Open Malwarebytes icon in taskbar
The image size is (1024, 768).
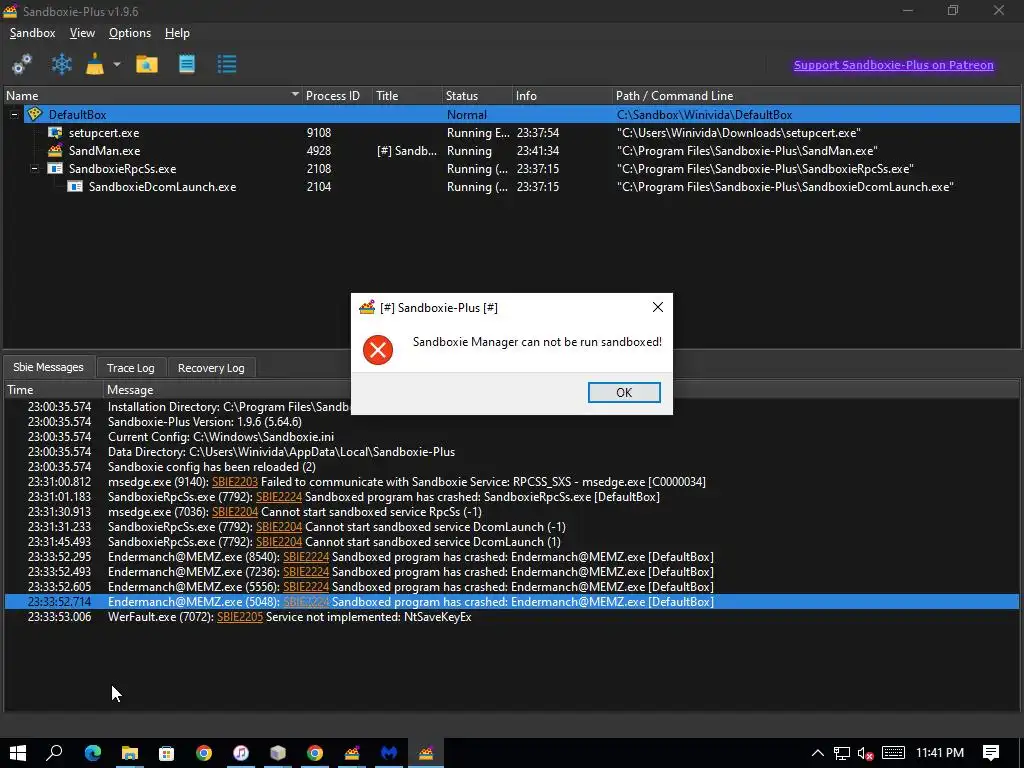tap(389, 753)
